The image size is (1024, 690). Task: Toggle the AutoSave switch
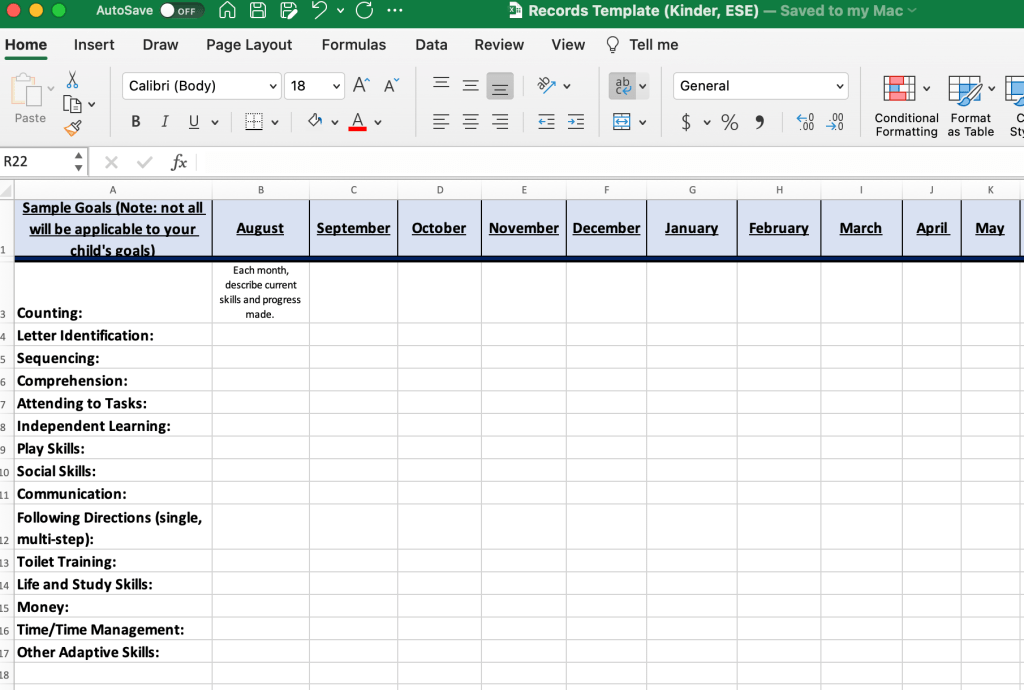coord(182,11)
